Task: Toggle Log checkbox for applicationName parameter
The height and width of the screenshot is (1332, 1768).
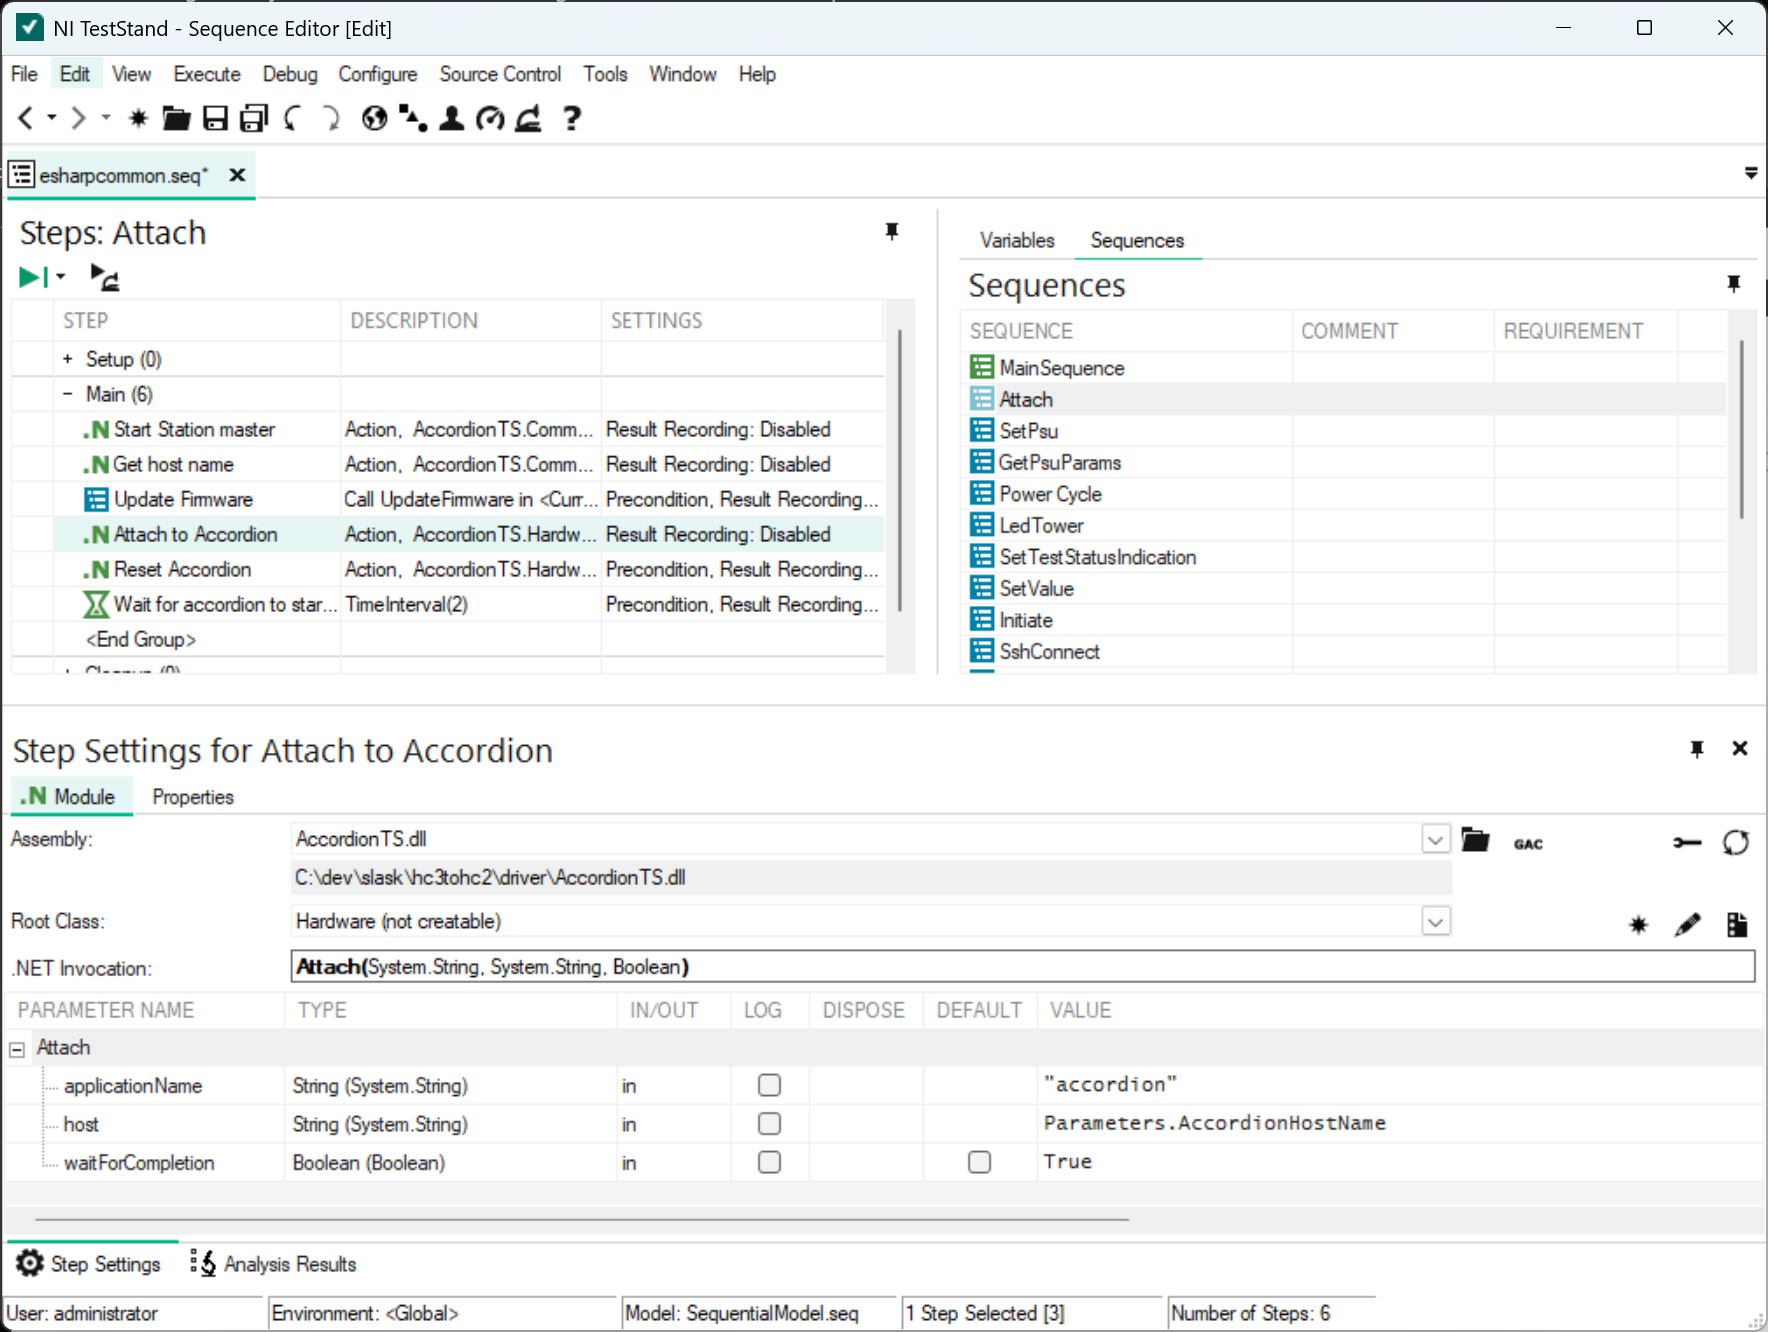Action: pos(769,1085)
